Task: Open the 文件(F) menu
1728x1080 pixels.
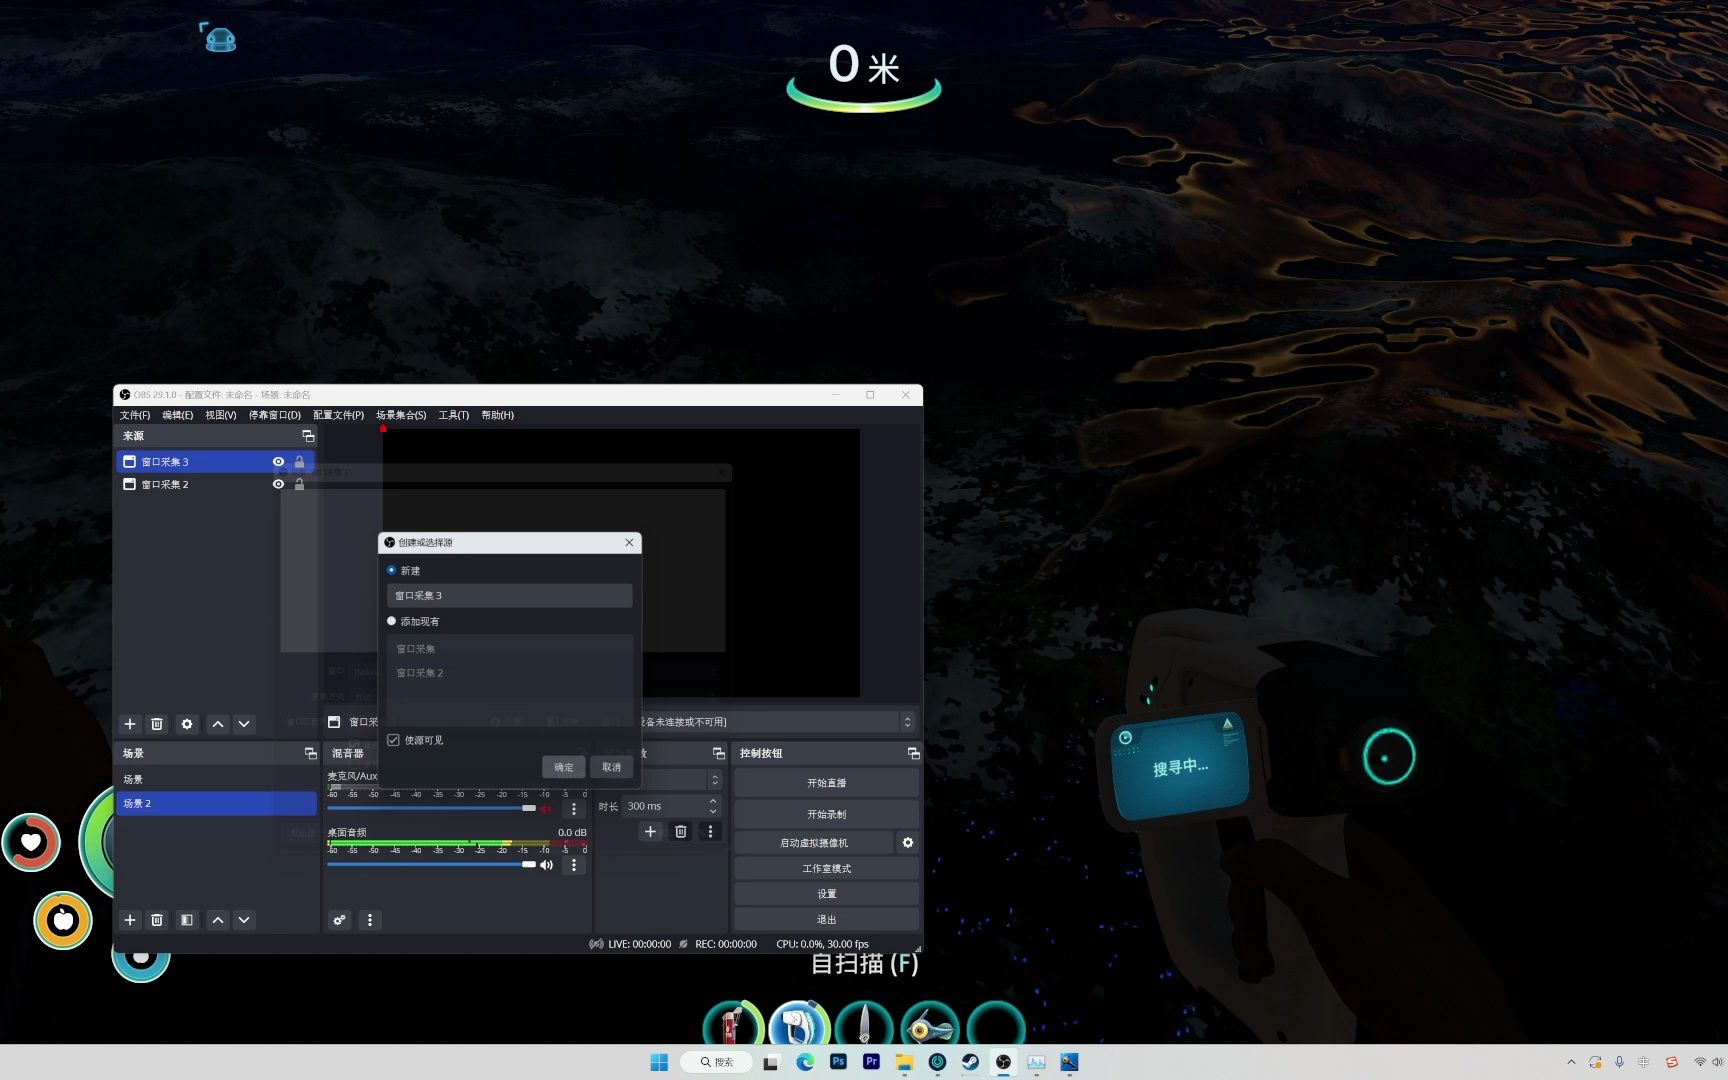Action: tap(135, 415)
